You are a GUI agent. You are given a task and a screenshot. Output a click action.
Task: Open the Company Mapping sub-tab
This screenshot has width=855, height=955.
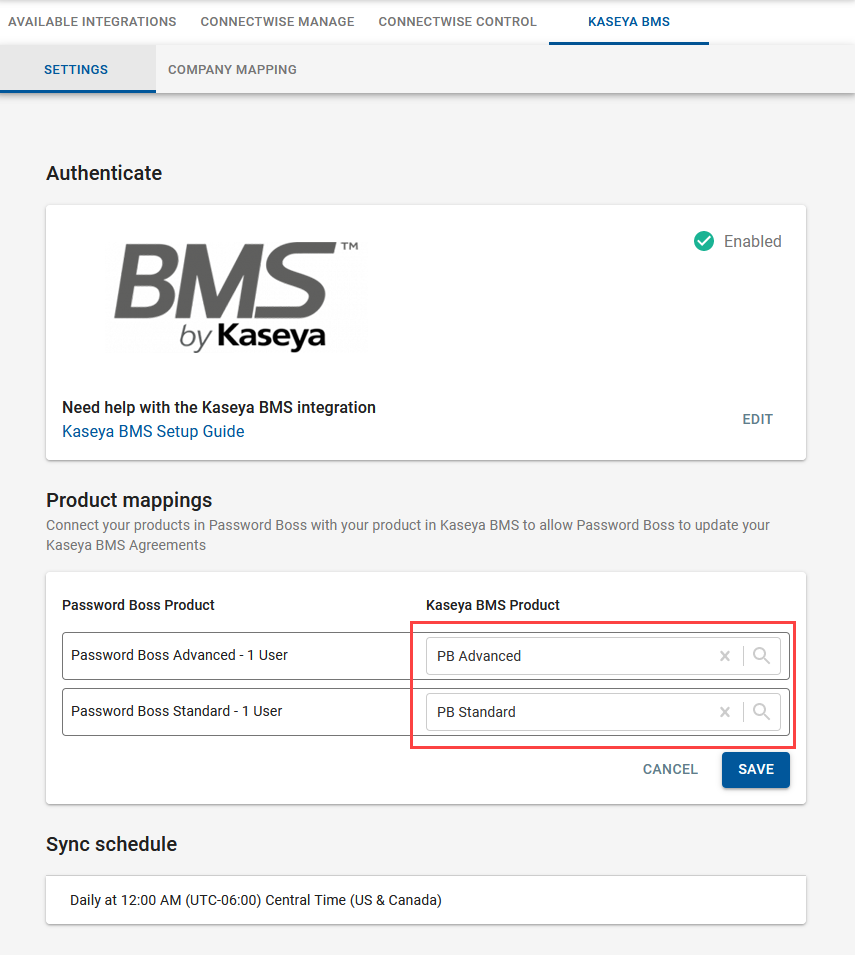[x=232, y=69]
